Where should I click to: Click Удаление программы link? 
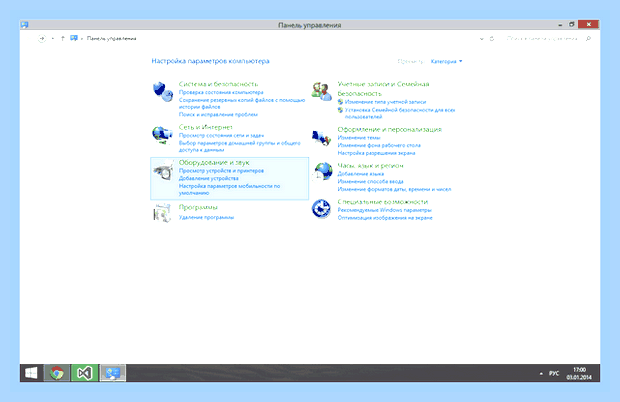206,217
